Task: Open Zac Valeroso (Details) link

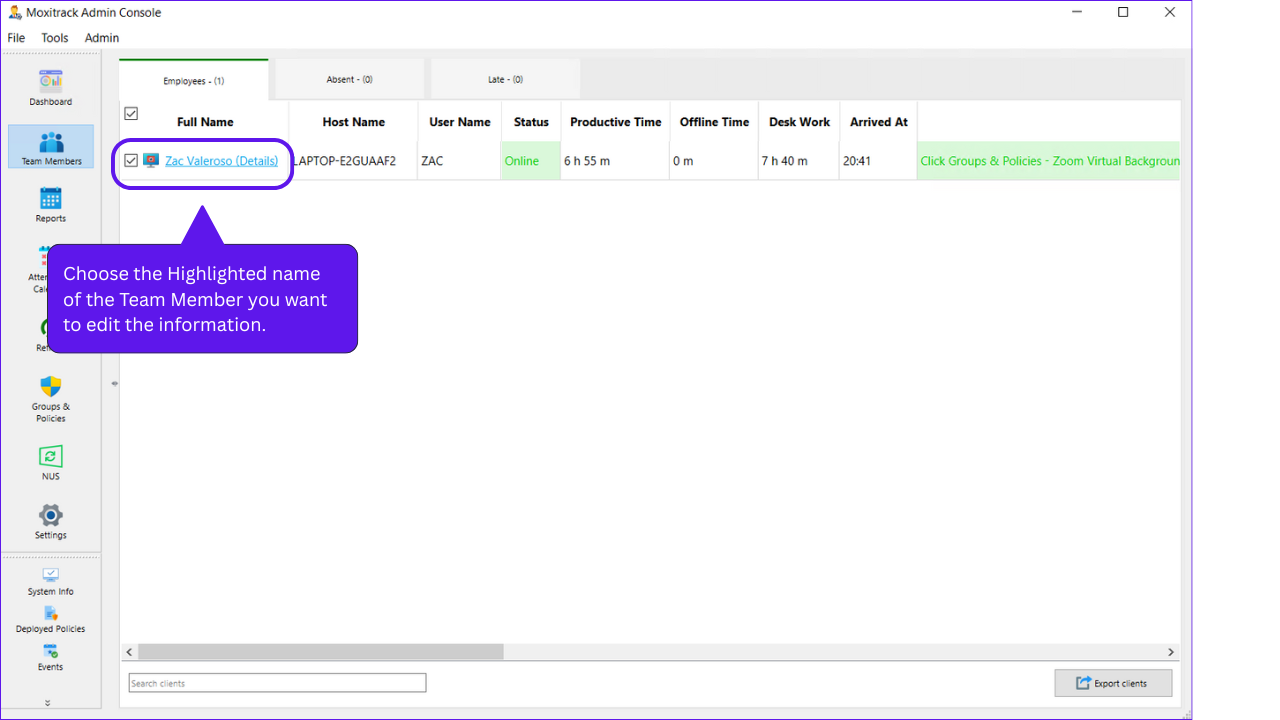Action: [222, 160]
